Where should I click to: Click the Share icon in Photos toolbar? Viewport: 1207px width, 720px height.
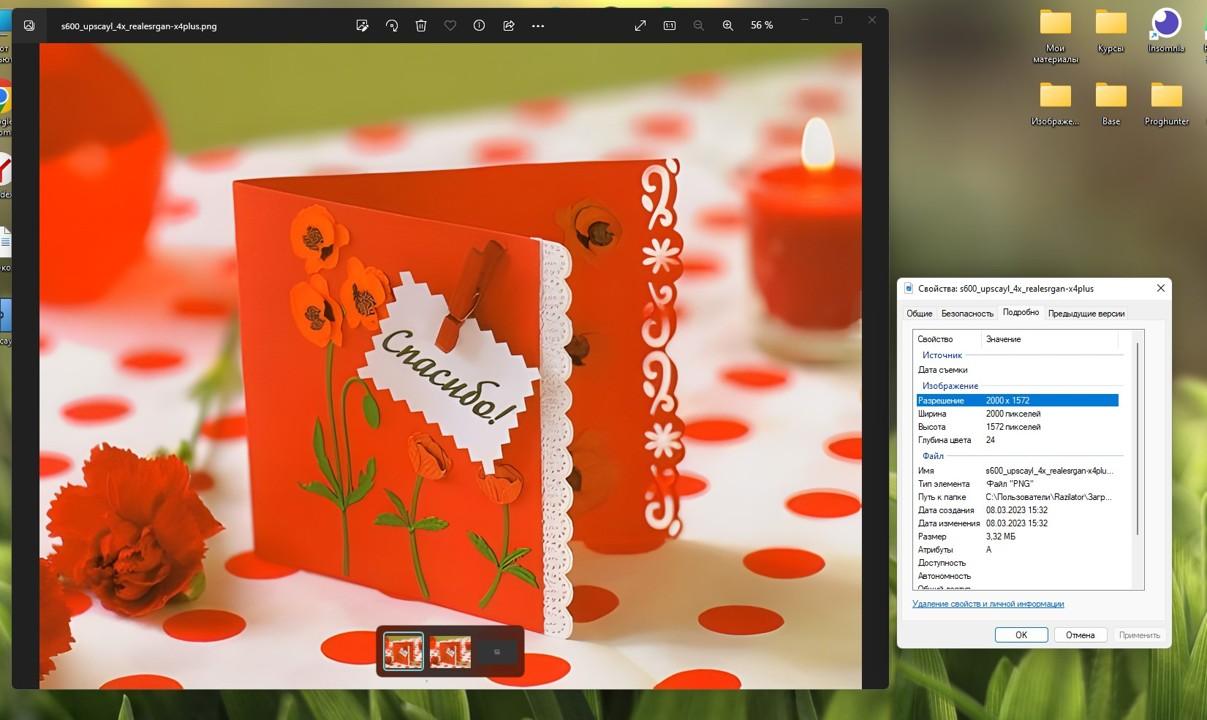click(508, 26)
